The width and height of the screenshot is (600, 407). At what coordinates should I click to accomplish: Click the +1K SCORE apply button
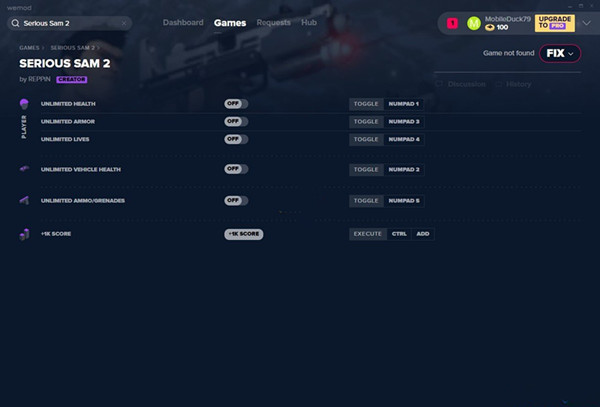244,234
